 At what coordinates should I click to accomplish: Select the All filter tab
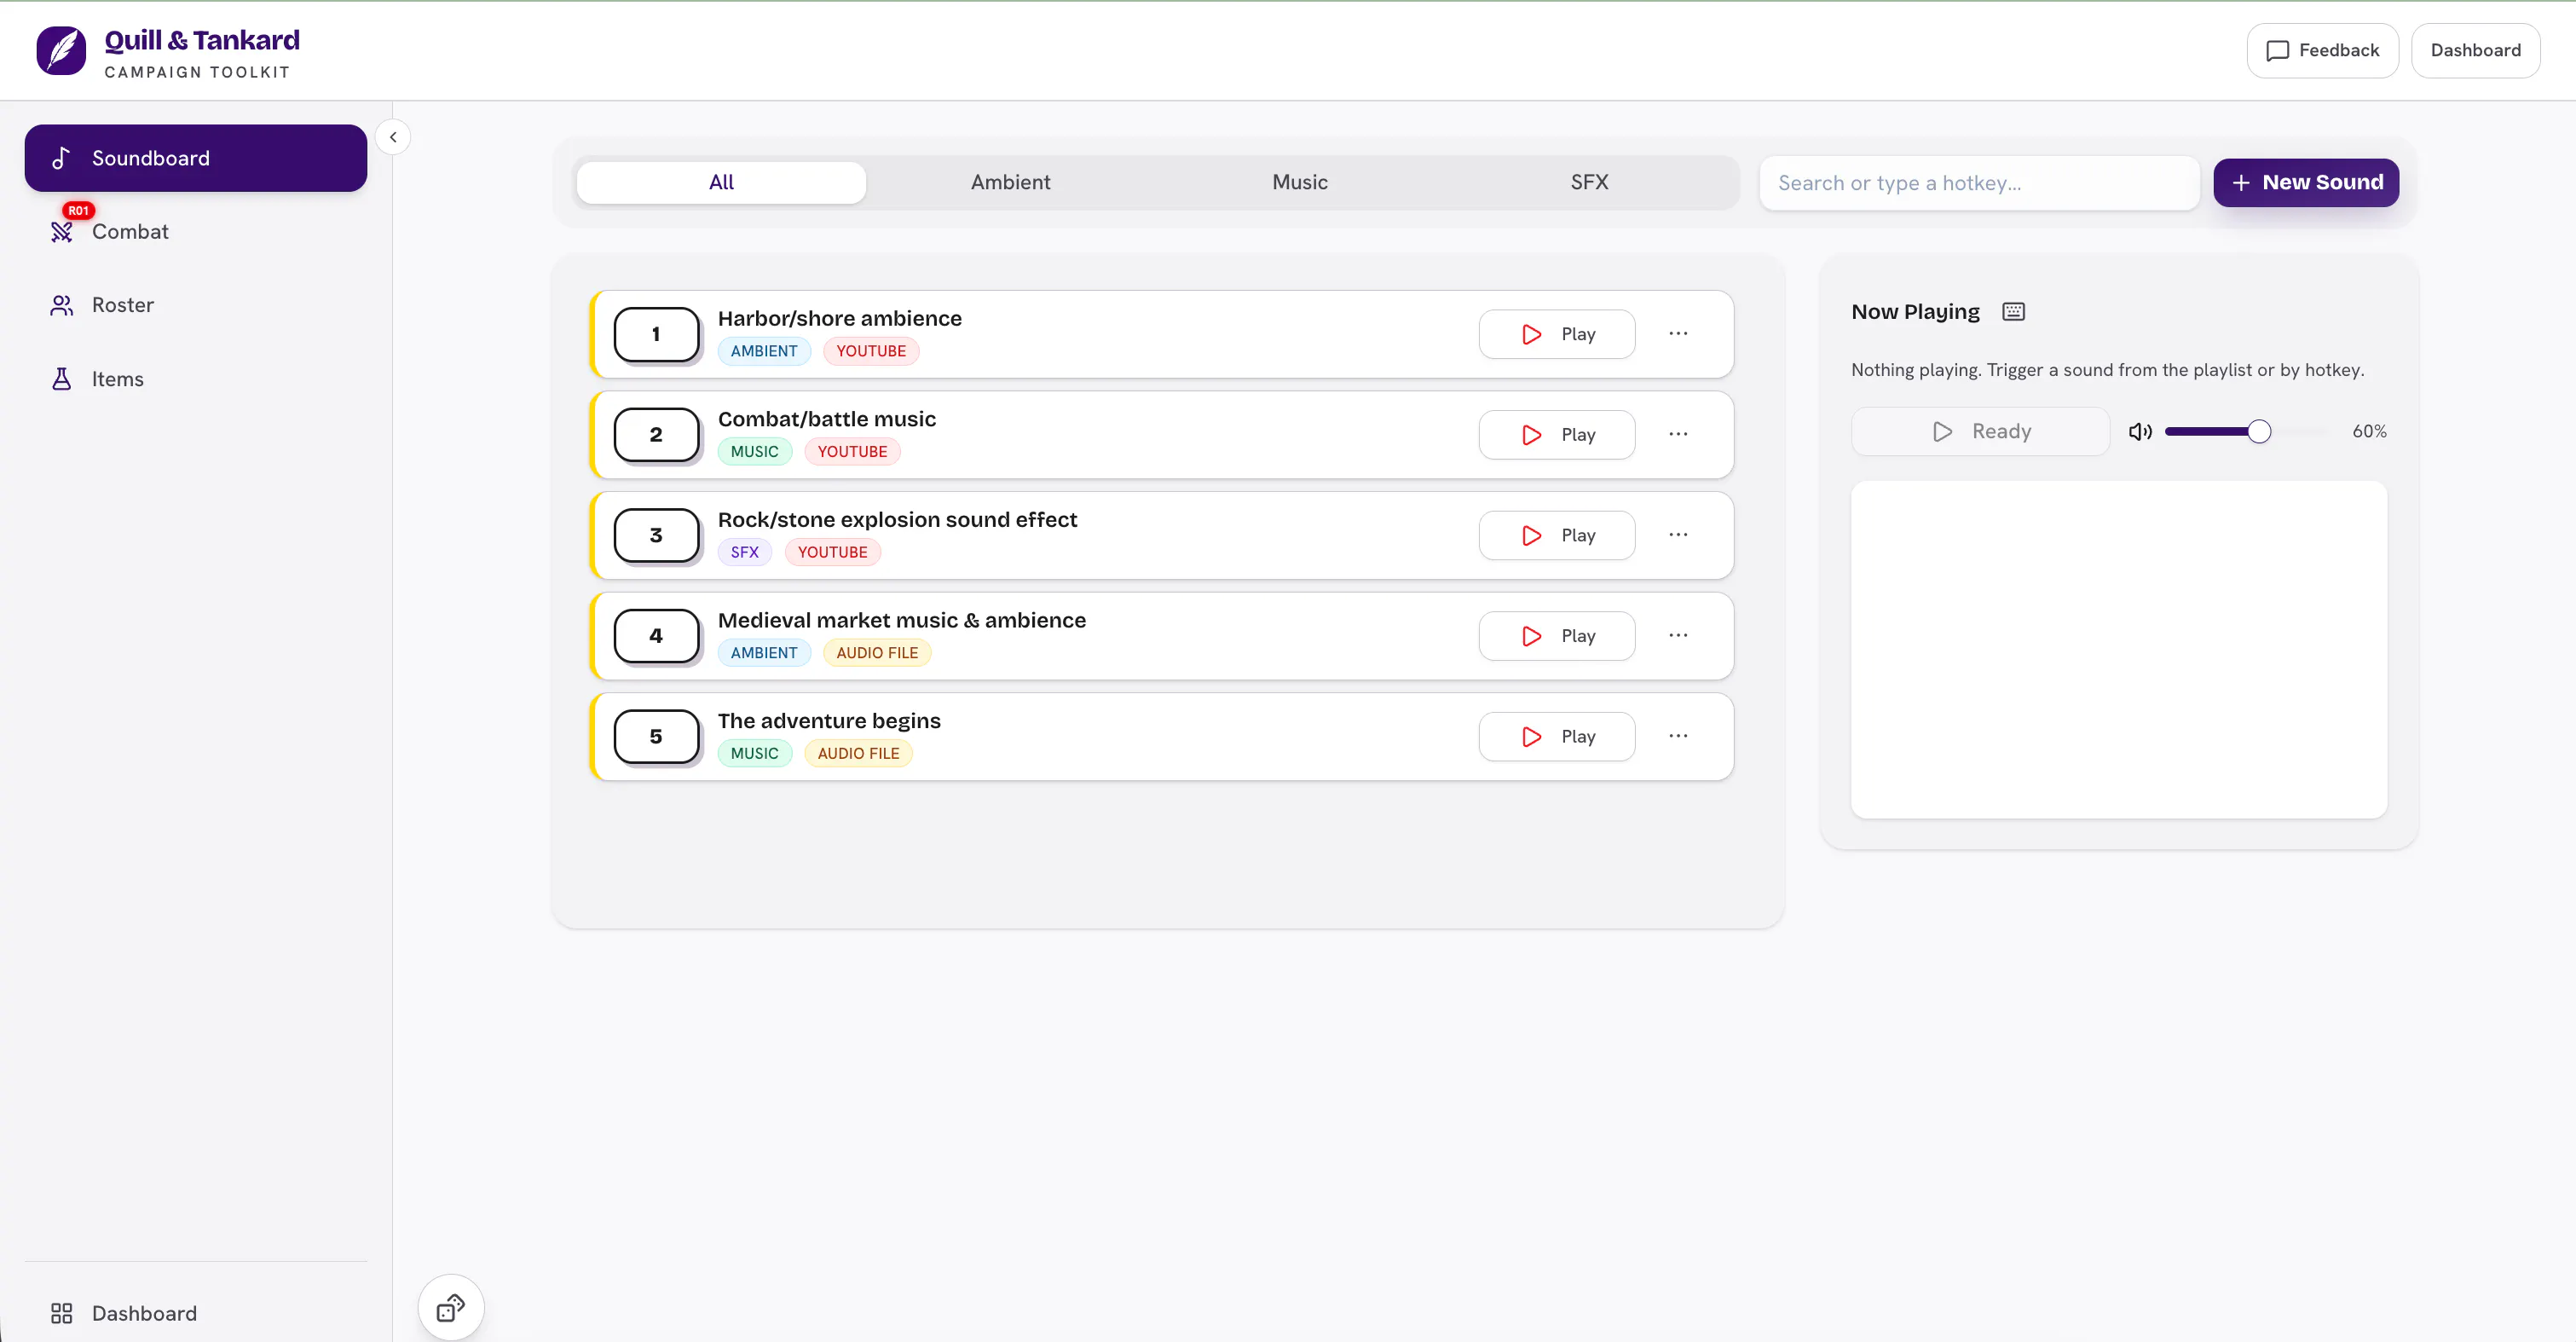pyautogui.click(x=721, y=182)
